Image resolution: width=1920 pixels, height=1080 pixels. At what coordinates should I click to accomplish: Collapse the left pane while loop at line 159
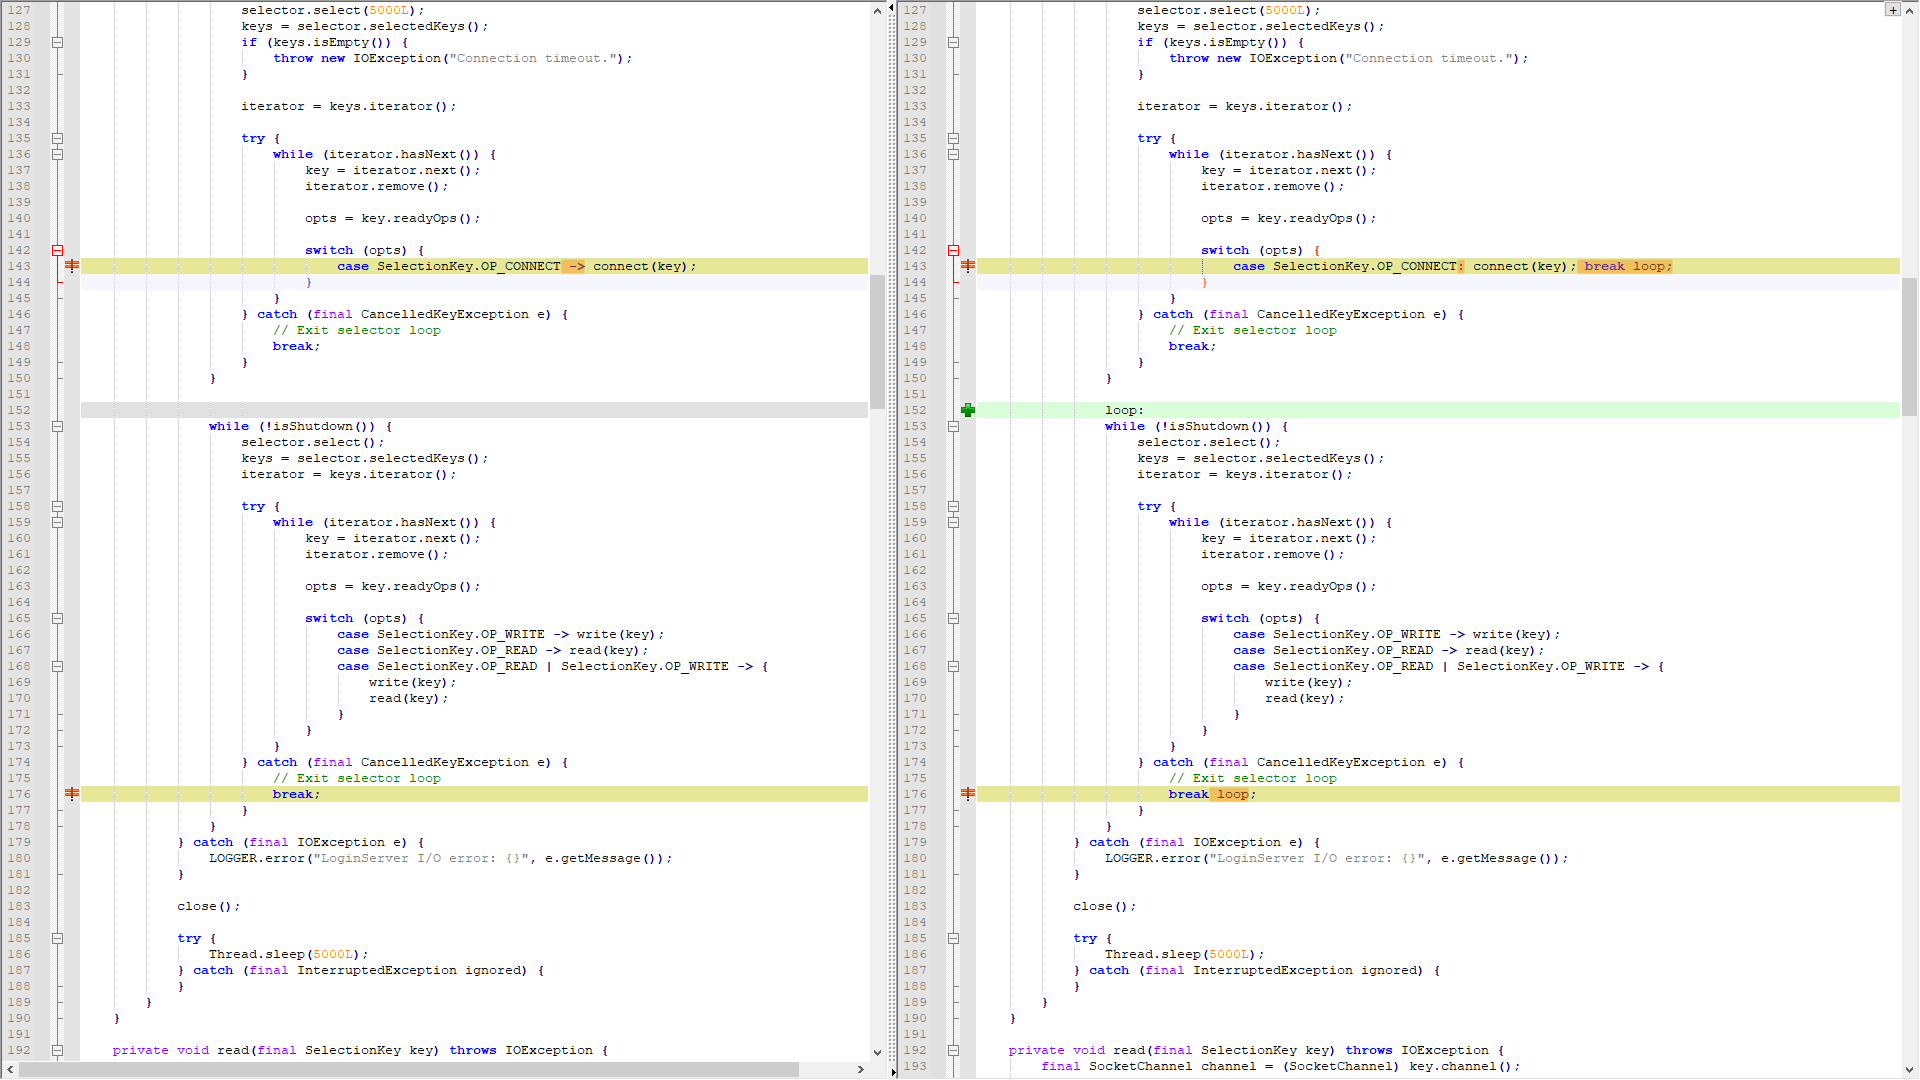point(58,522)
